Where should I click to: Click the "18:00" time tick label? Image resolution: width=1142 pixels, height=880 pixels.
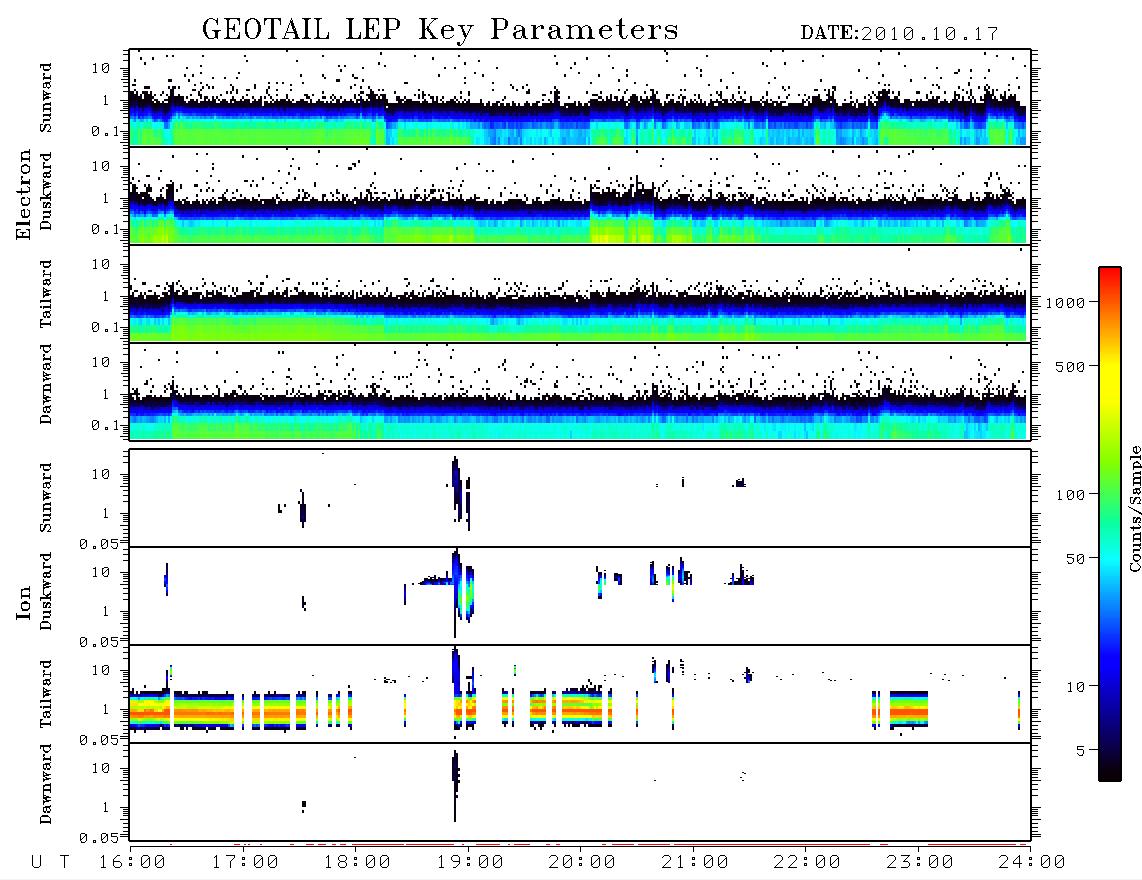click(358, 863)
